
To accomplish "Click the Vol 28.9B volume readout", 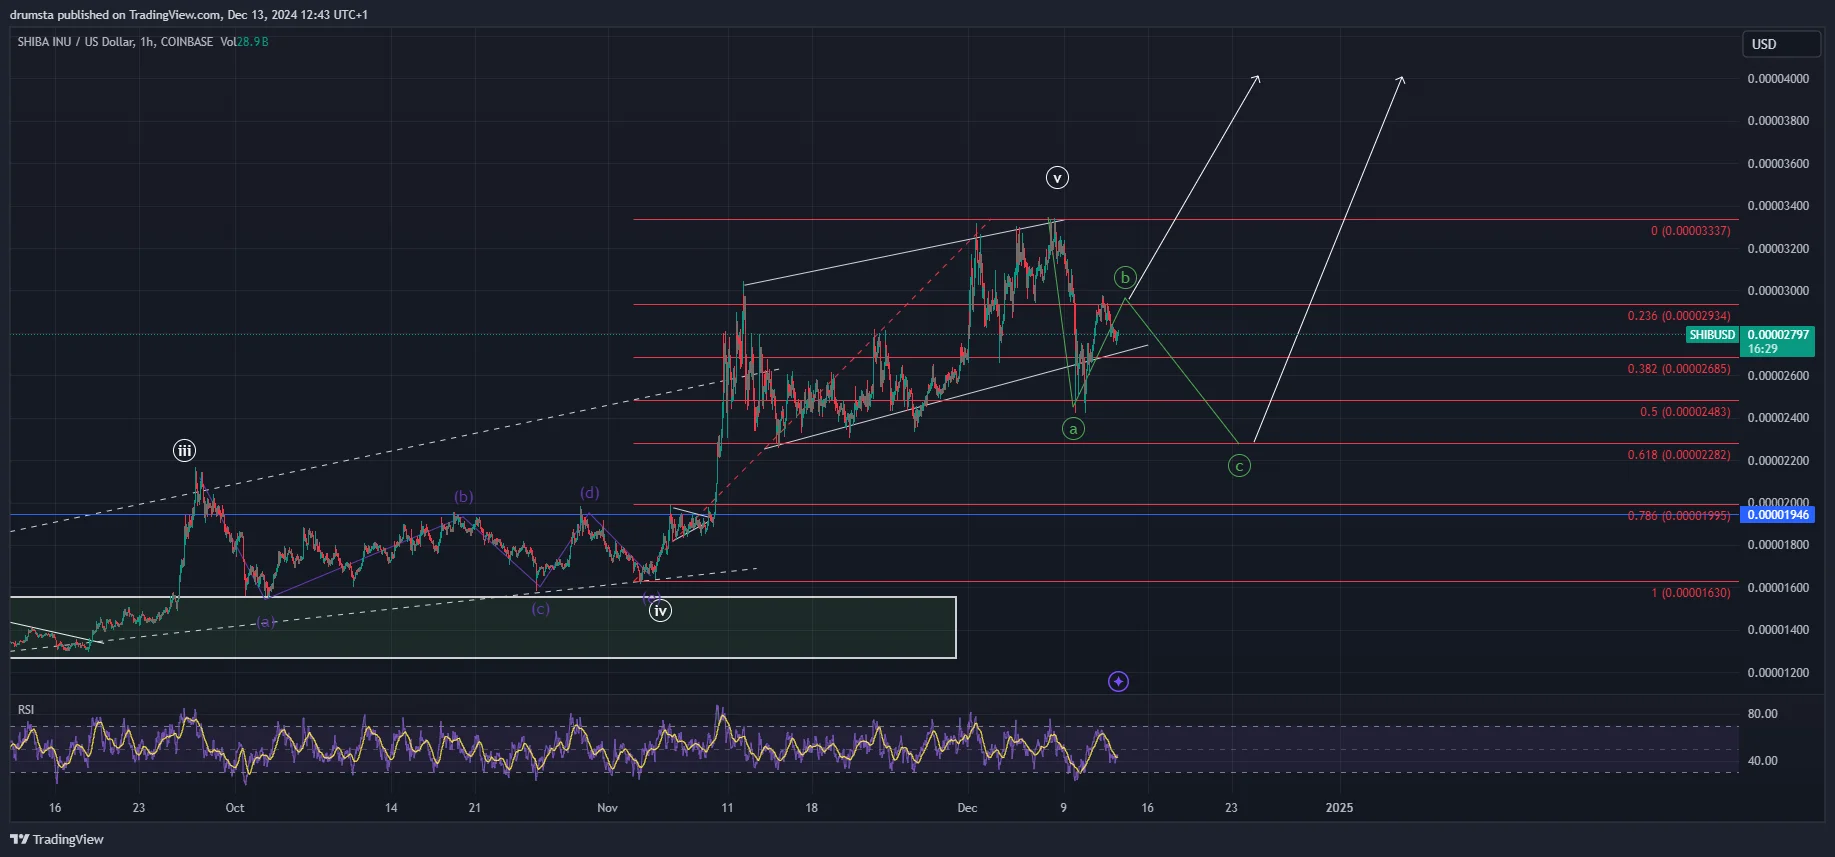I will tap(244, 42).
